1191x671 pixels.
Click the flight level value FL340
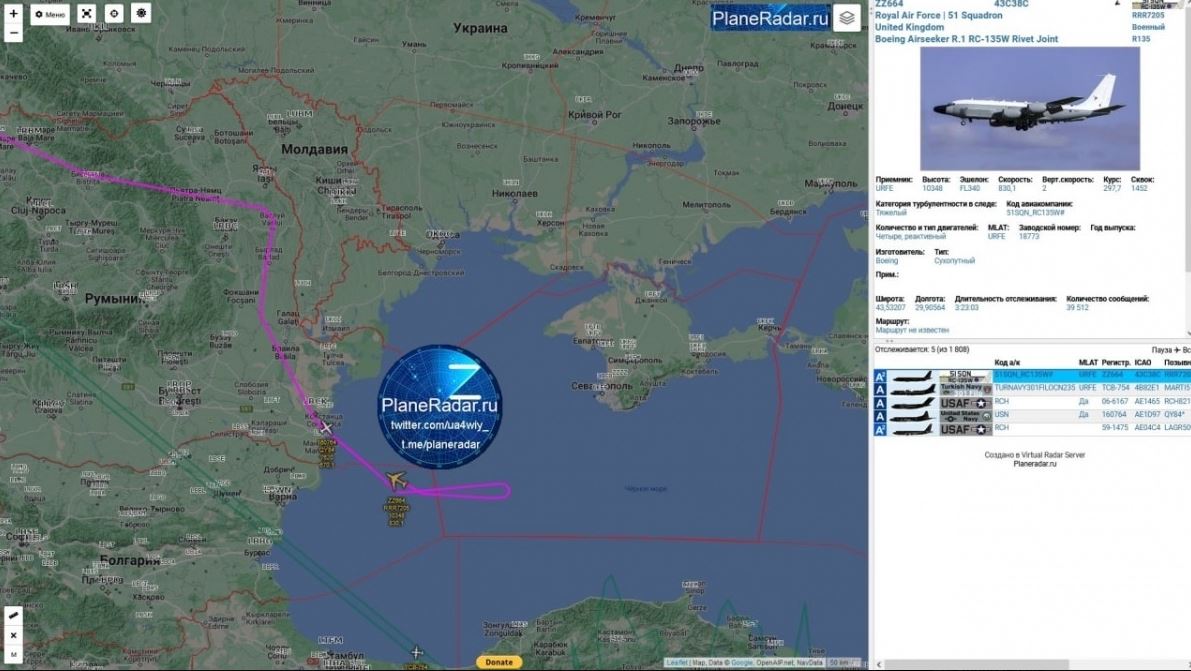click(x=969, y=188)
